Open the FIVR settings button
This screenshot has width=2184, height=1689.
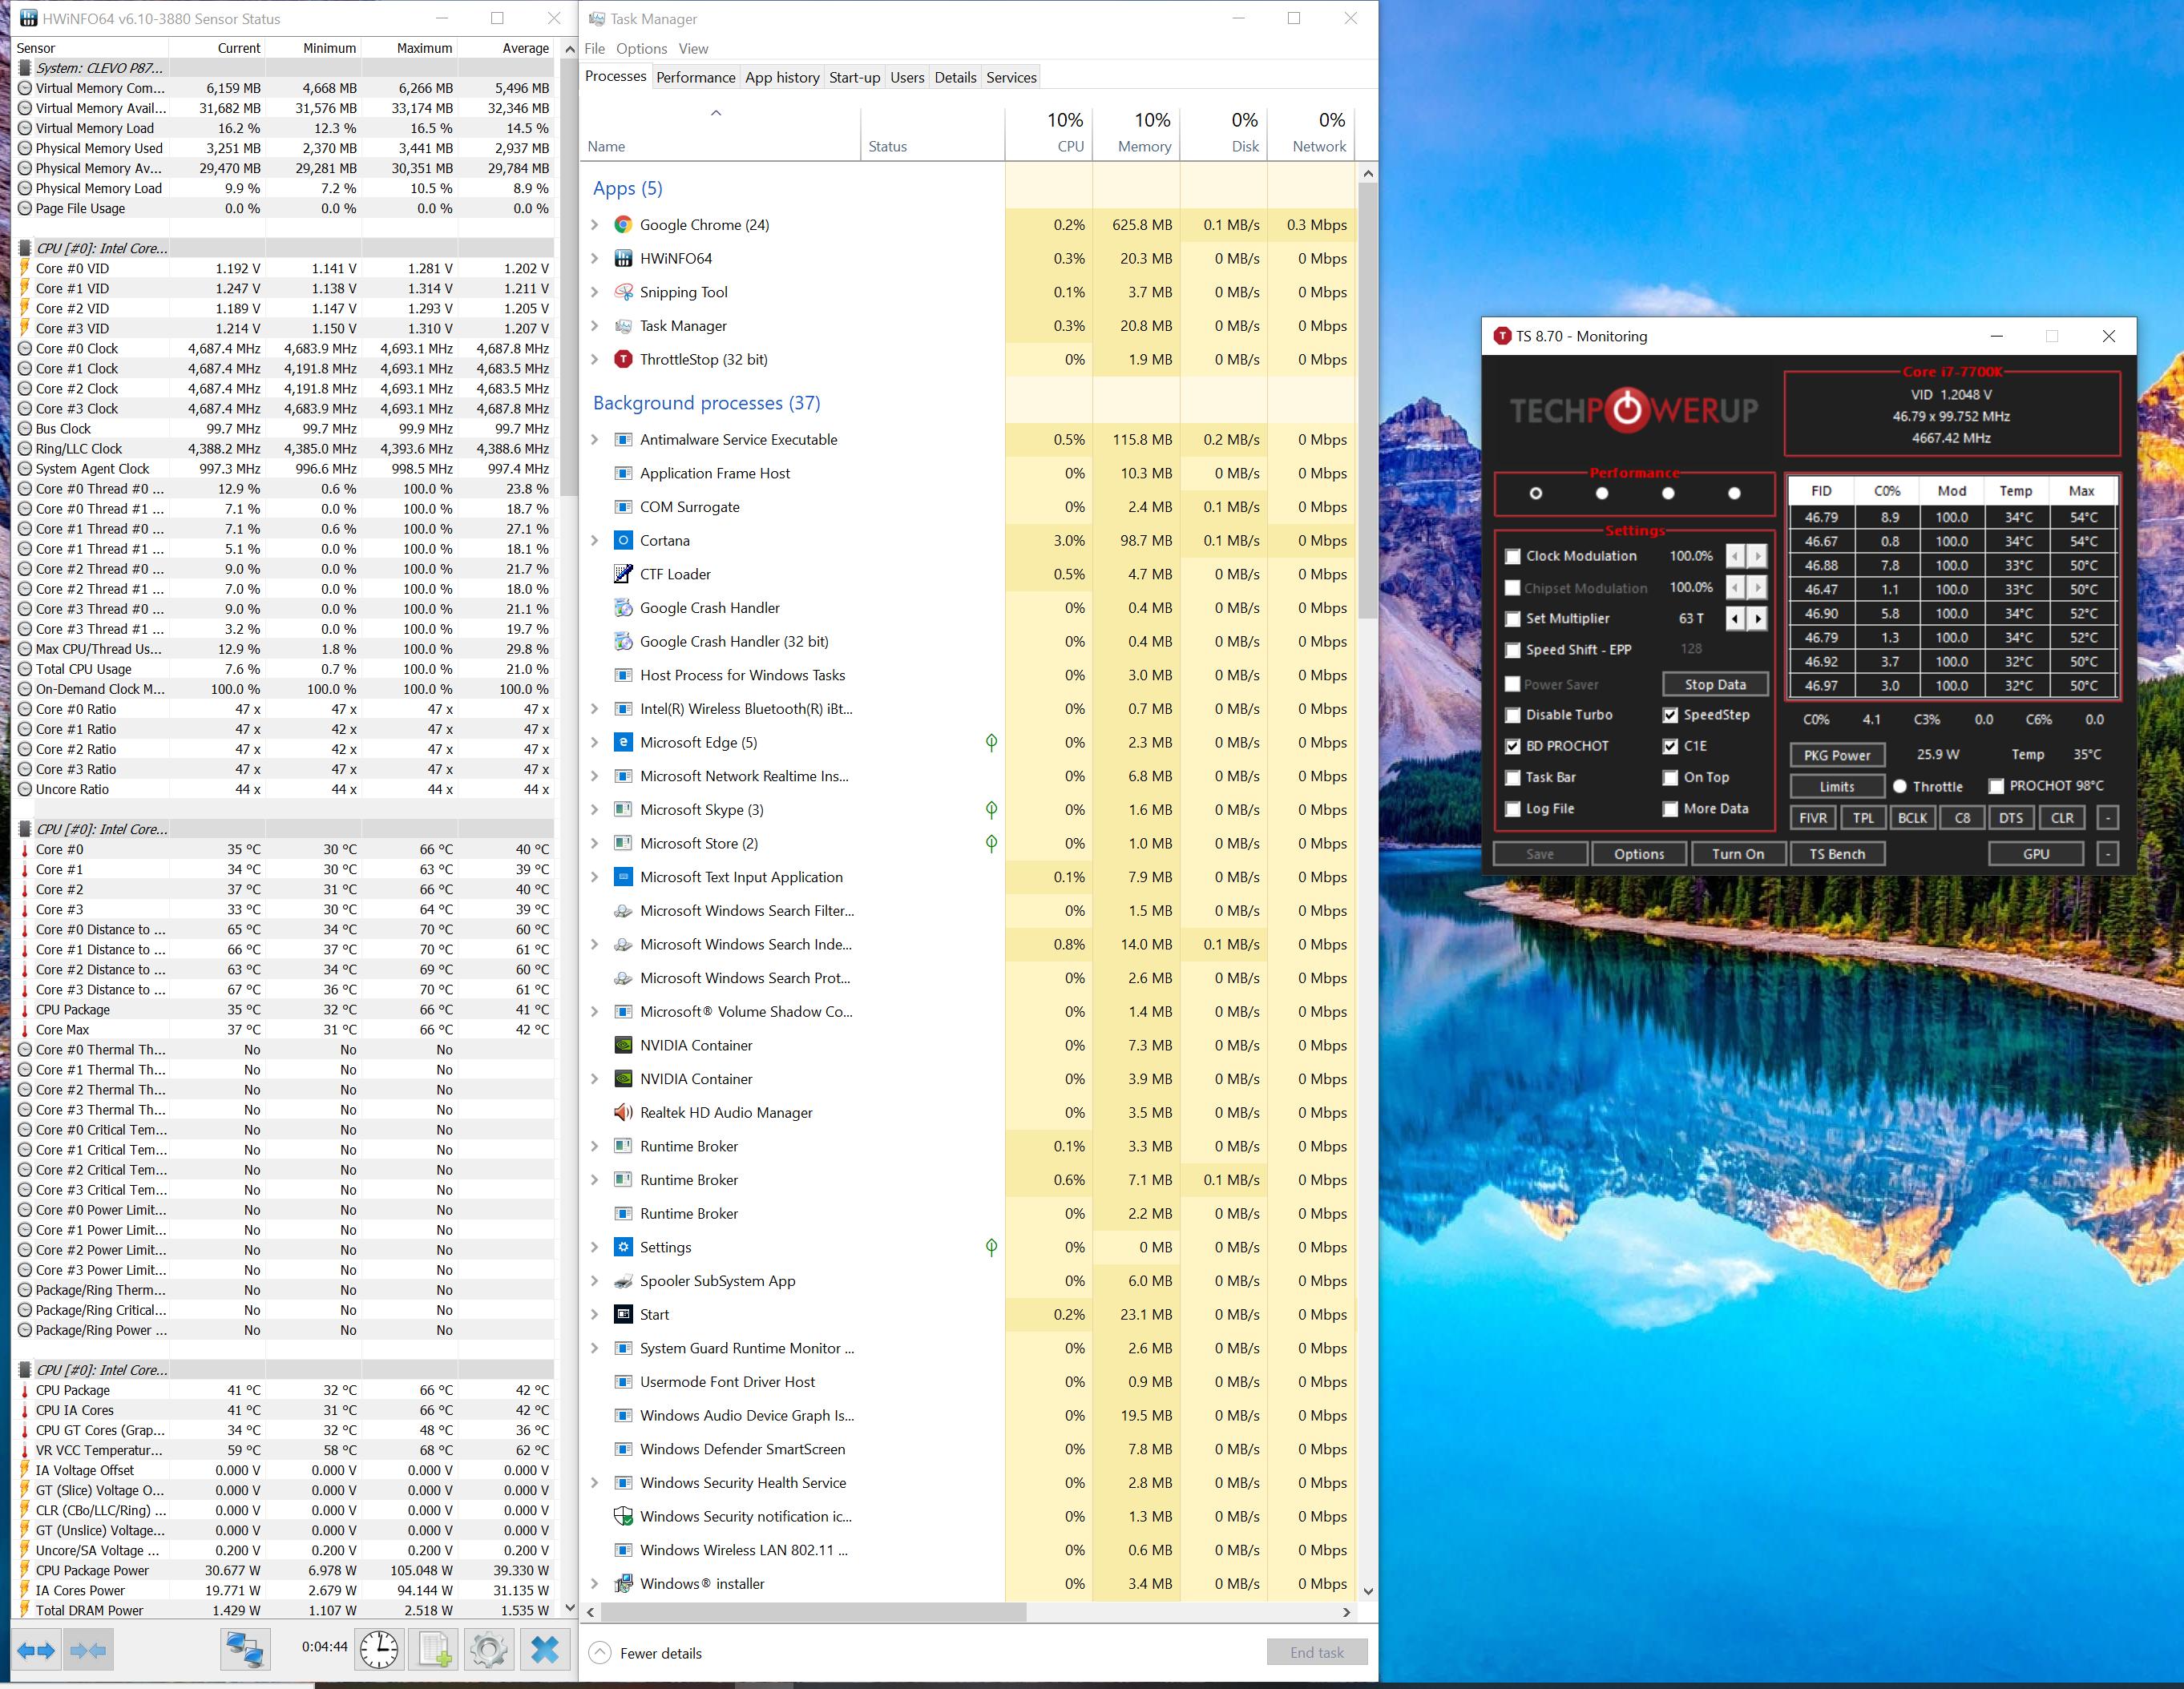point(1813,818)
